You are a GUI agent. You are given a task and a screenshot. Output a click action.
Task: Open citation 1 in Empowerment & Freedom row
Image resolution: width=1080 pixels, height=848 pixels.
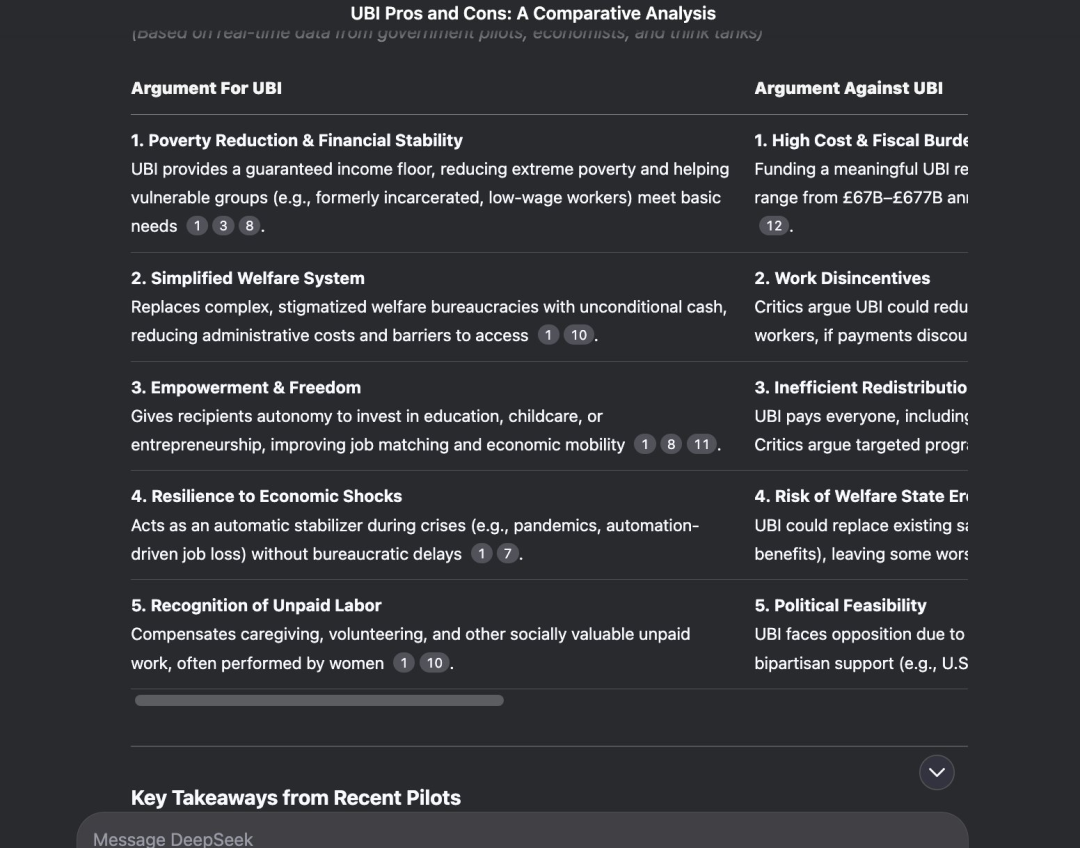click(x=645, y=444)
